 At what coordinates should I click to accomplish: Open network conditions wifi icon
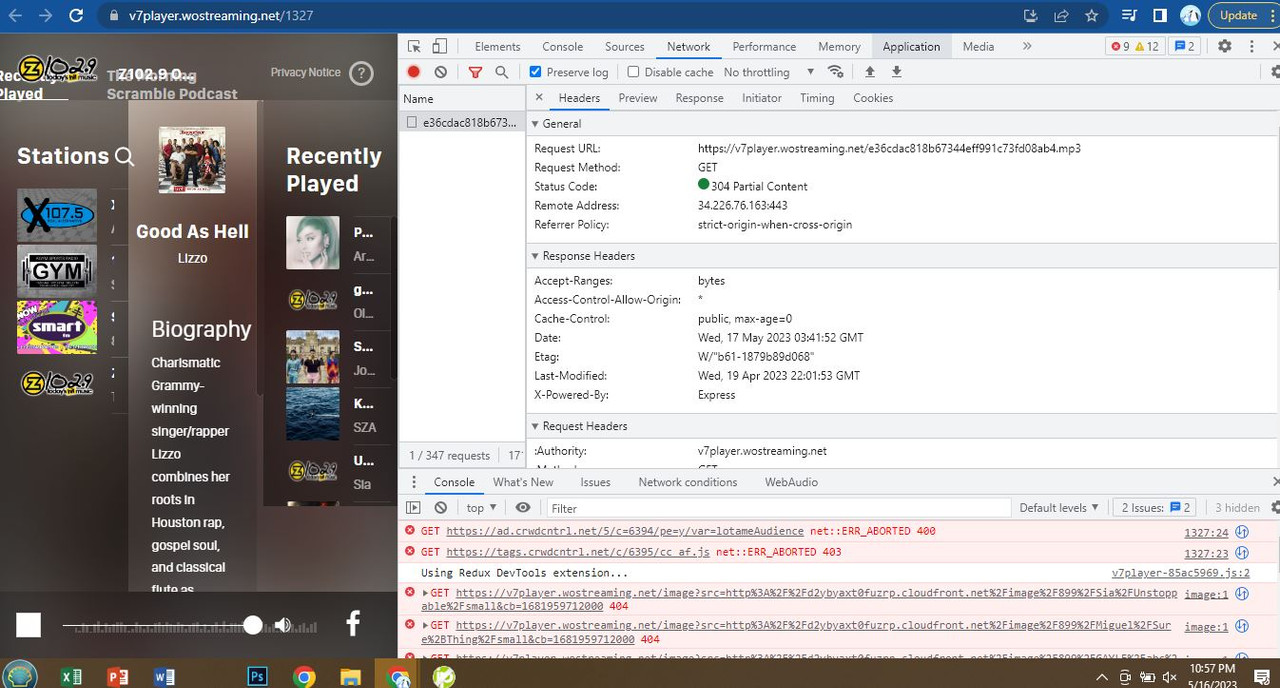pyautogui.click(x=836, y=72)
